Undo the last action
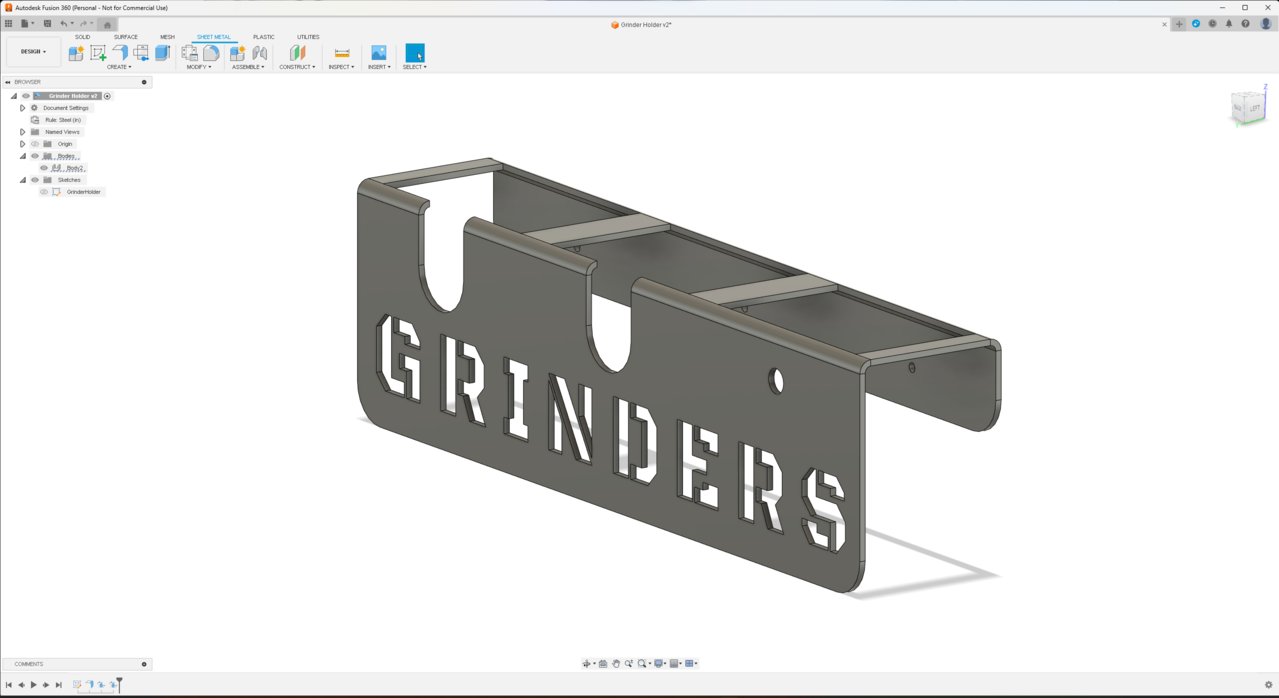The image size is (1279, 698). 64,23
